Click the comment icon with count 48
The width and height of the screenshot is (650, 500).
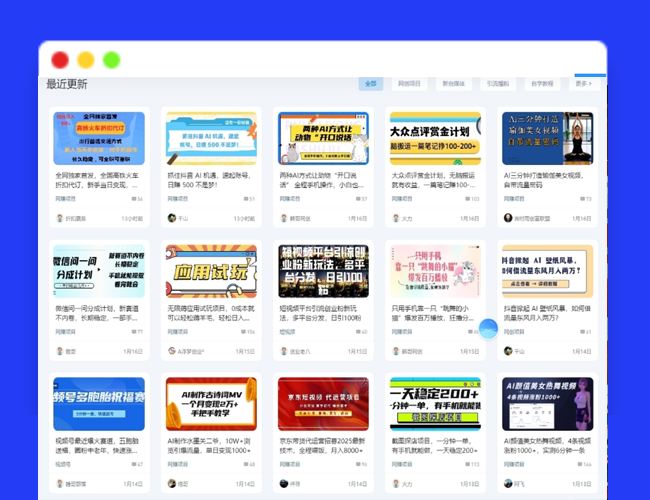[x=246, y=464]
